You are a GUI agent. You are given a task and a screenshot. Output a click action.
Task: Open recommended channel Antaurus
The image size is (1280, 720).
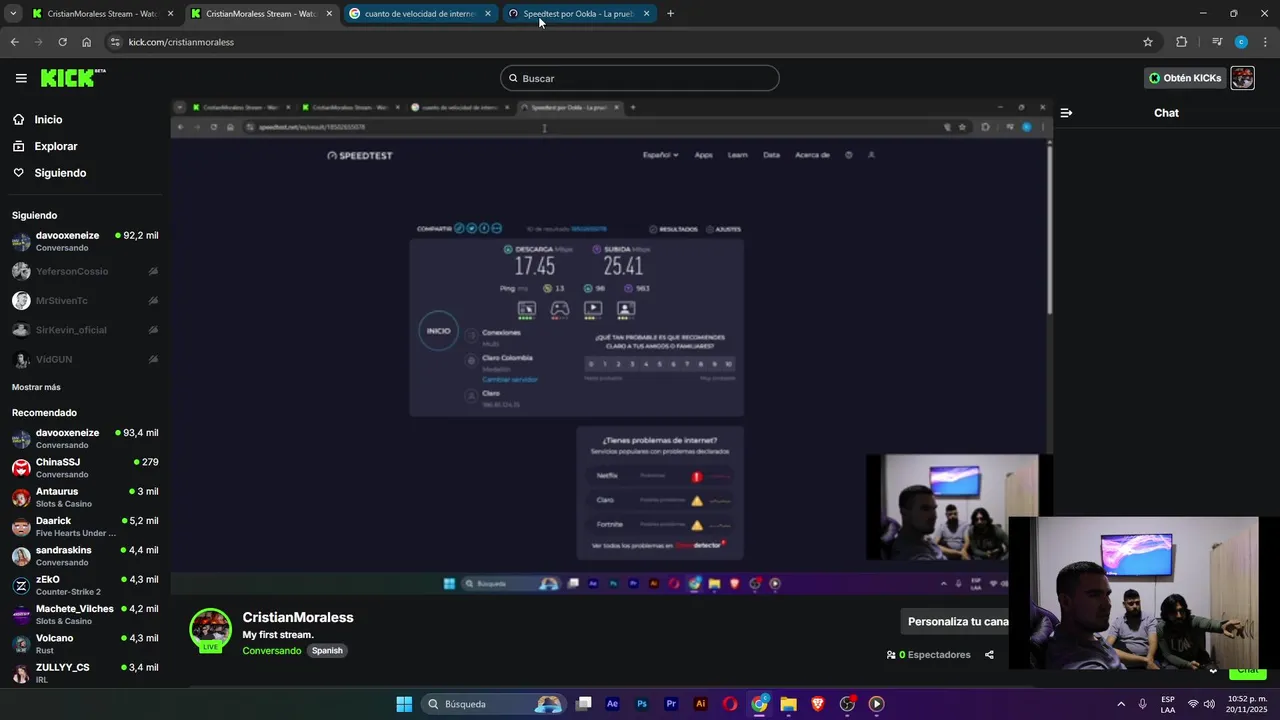tap(85, 497)
